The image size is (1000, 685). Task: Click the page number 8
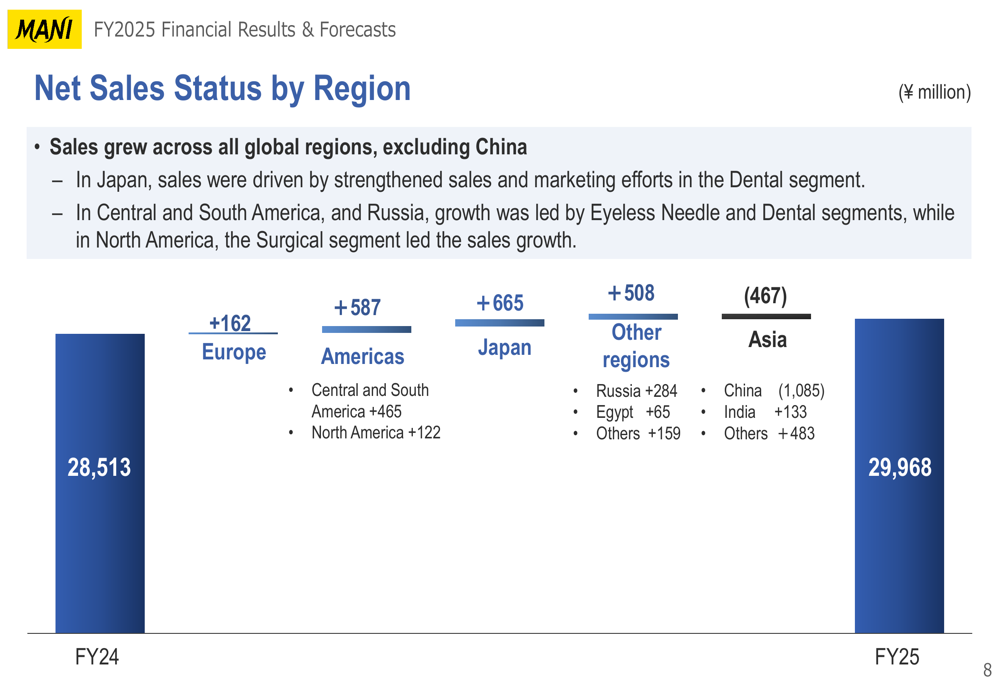point(987,671)
